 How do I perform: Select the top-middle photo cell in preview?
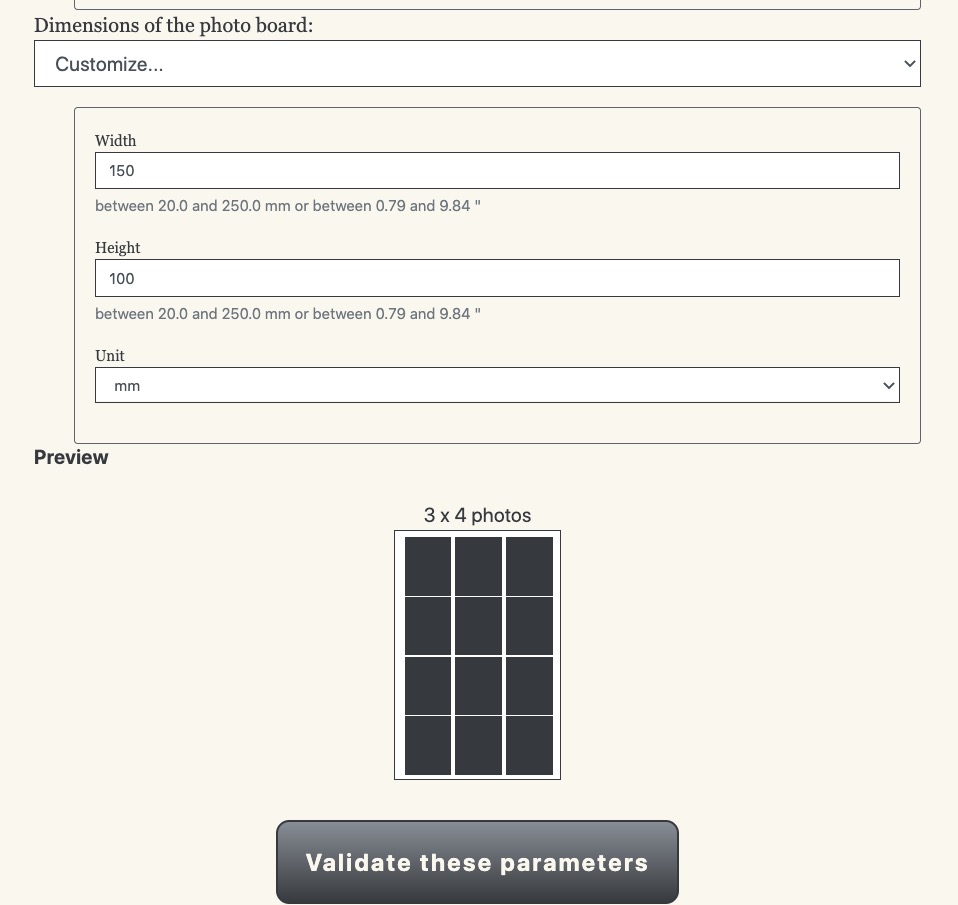coord(478,566)
